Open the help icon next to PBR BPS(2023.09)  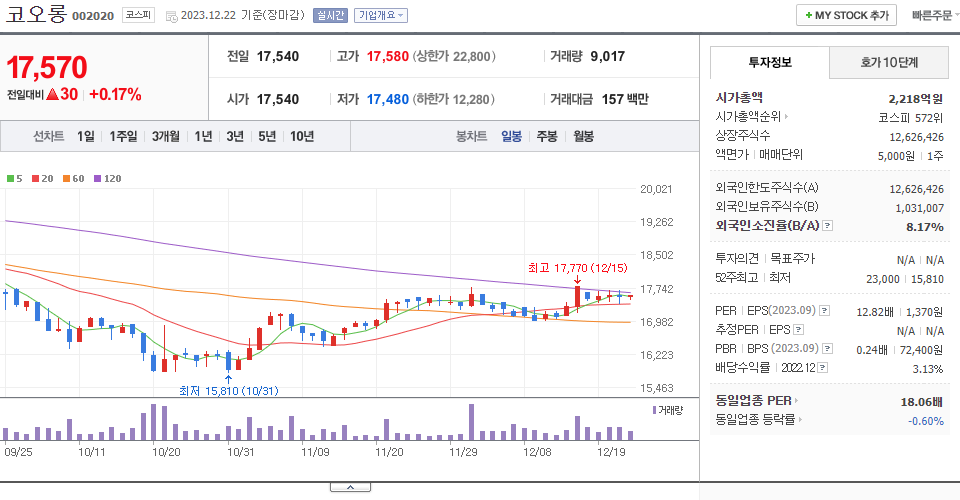(x=828, y=349)
